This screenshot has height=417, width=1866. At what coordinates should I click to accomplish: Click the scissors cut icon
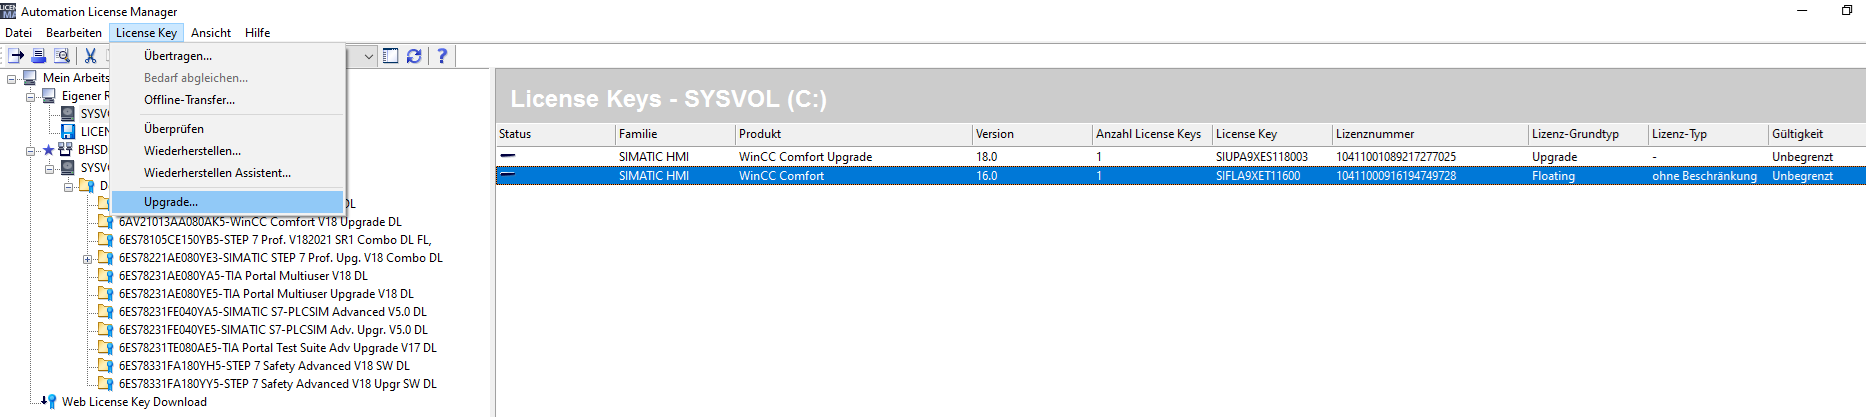[x=91, y=56]
